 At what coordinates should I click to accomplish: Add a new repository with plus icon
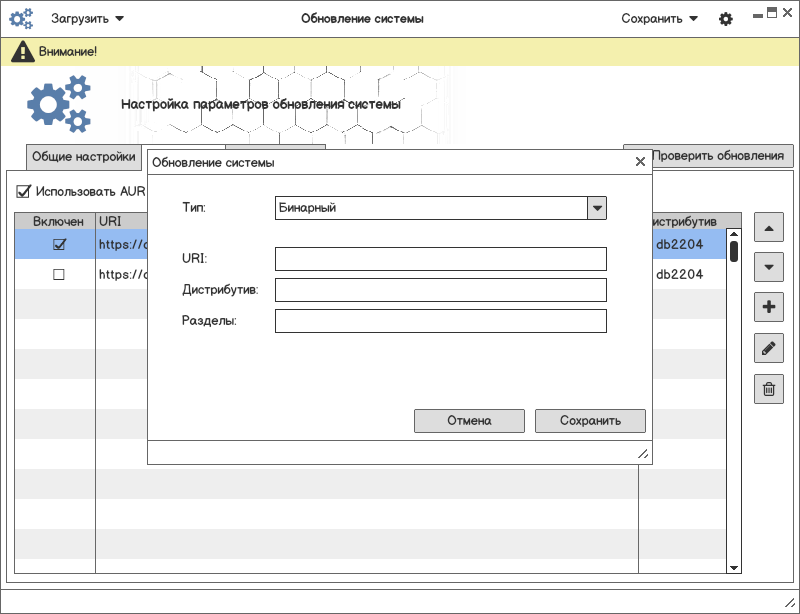pos(768,308)
